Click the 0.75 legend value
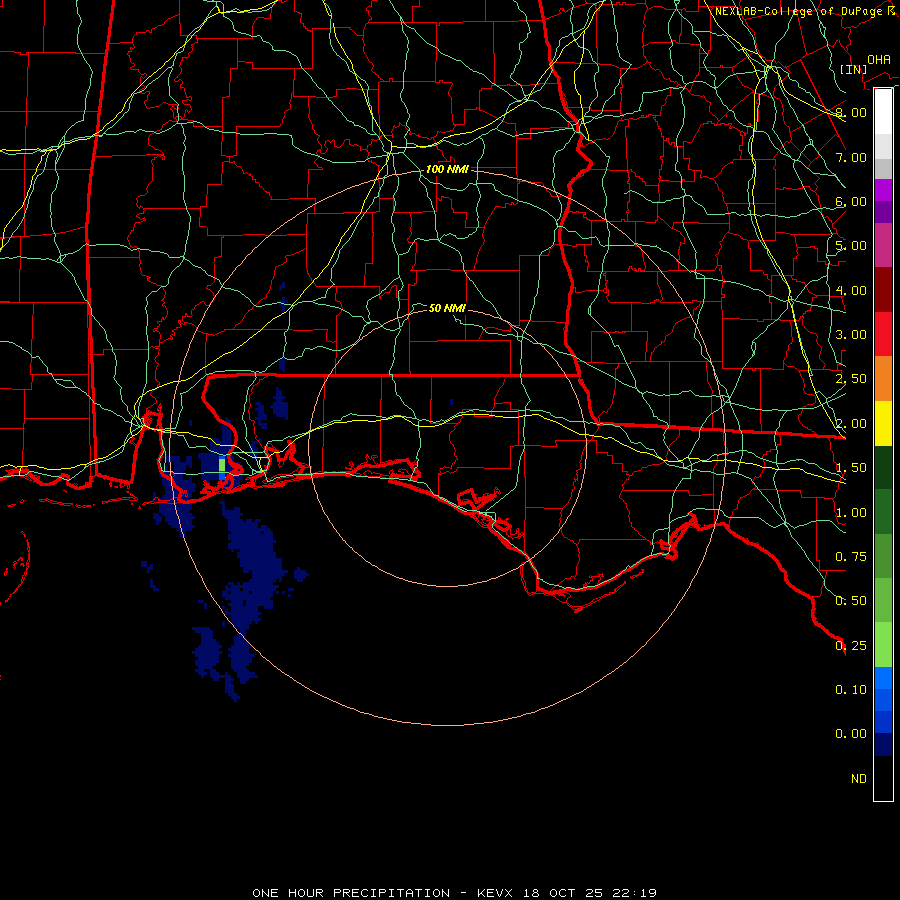The height and width of the screenshot is (900, 900). [x=851, y=557]
